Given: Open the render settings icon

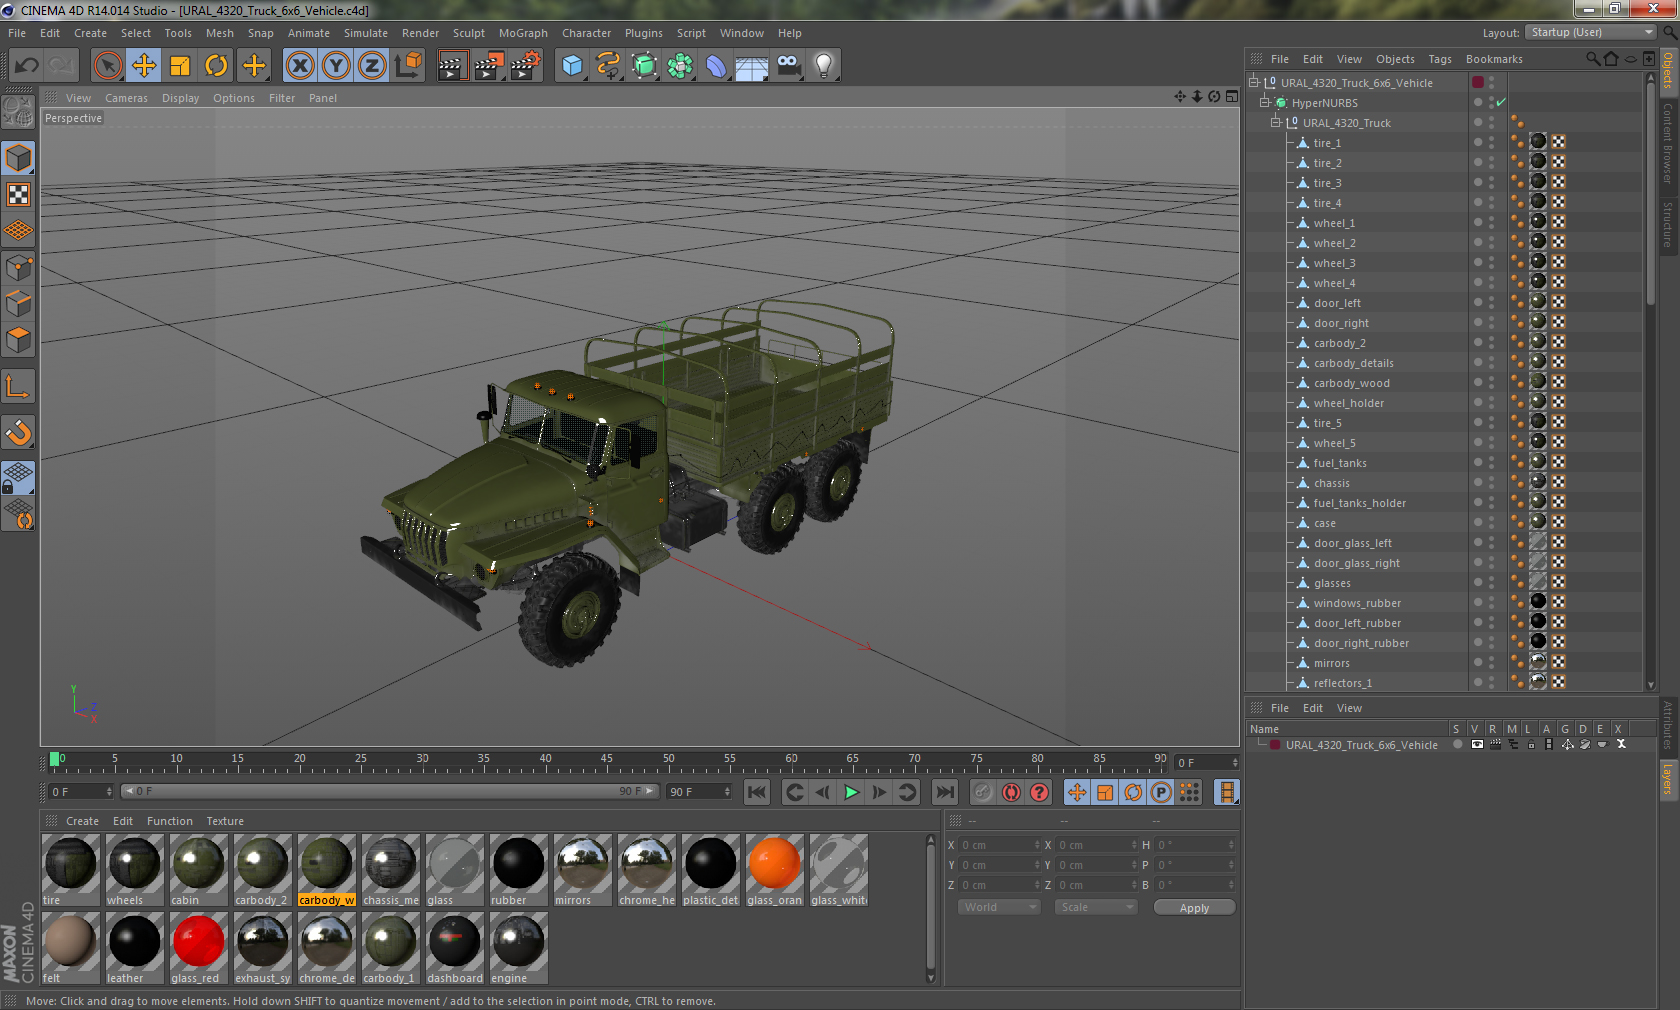Looking at the screenshot, I should click(x=525, y=66).
